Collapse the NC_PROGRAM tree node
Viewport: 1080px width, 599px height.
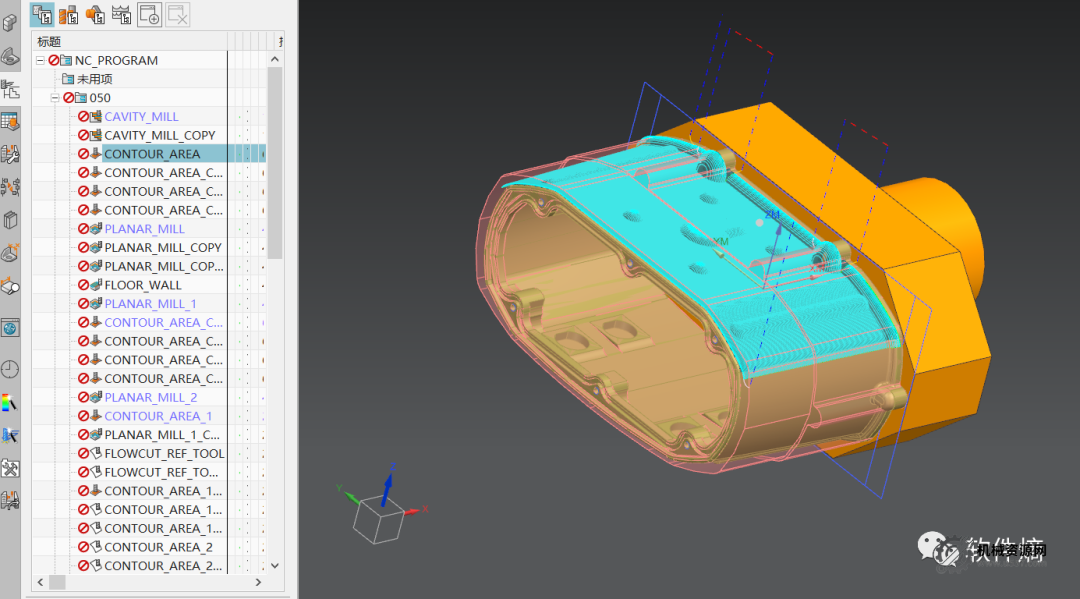pos(40,61)
